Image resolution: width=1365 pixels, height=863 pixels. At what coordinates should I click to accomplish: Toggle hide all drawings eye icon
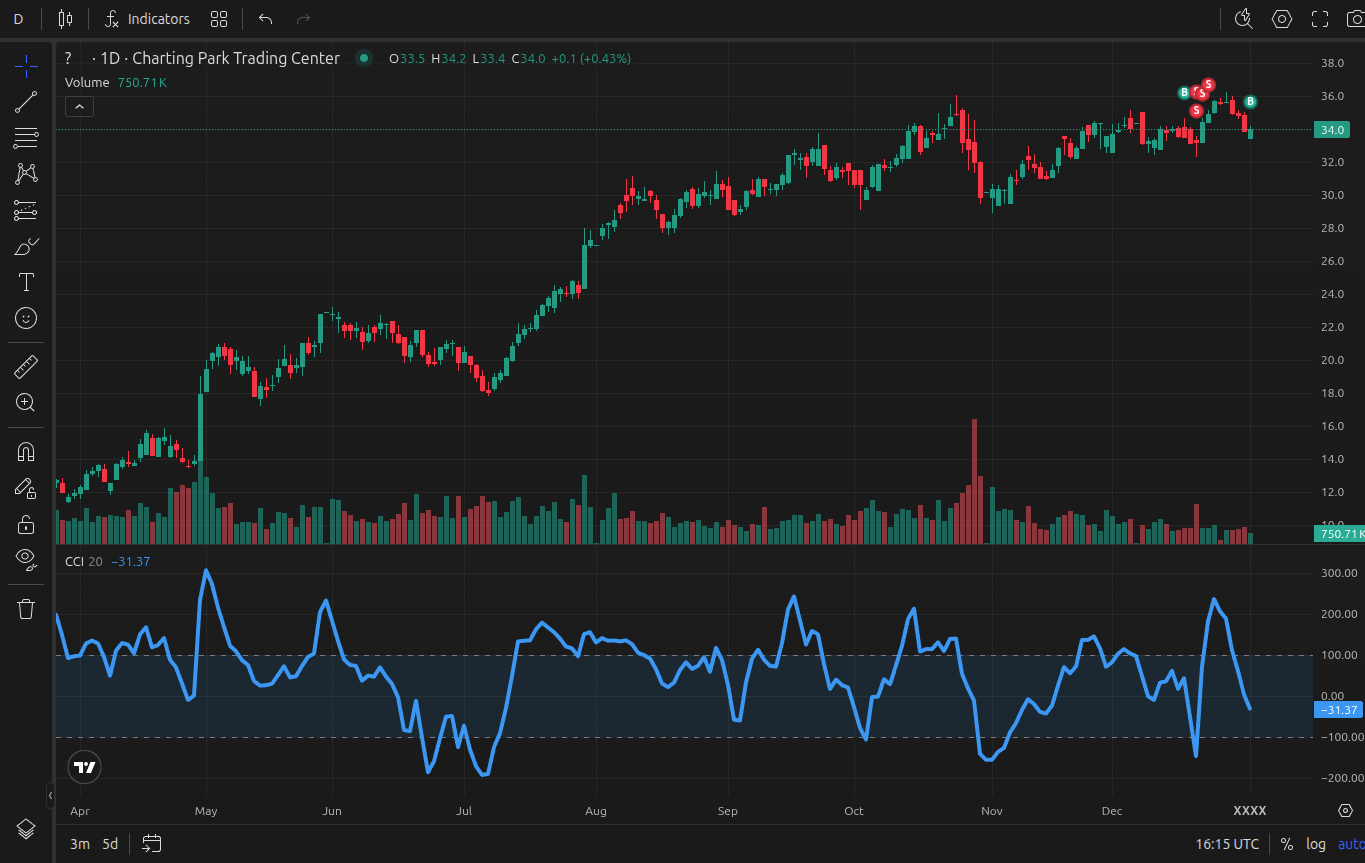point(26,558)
